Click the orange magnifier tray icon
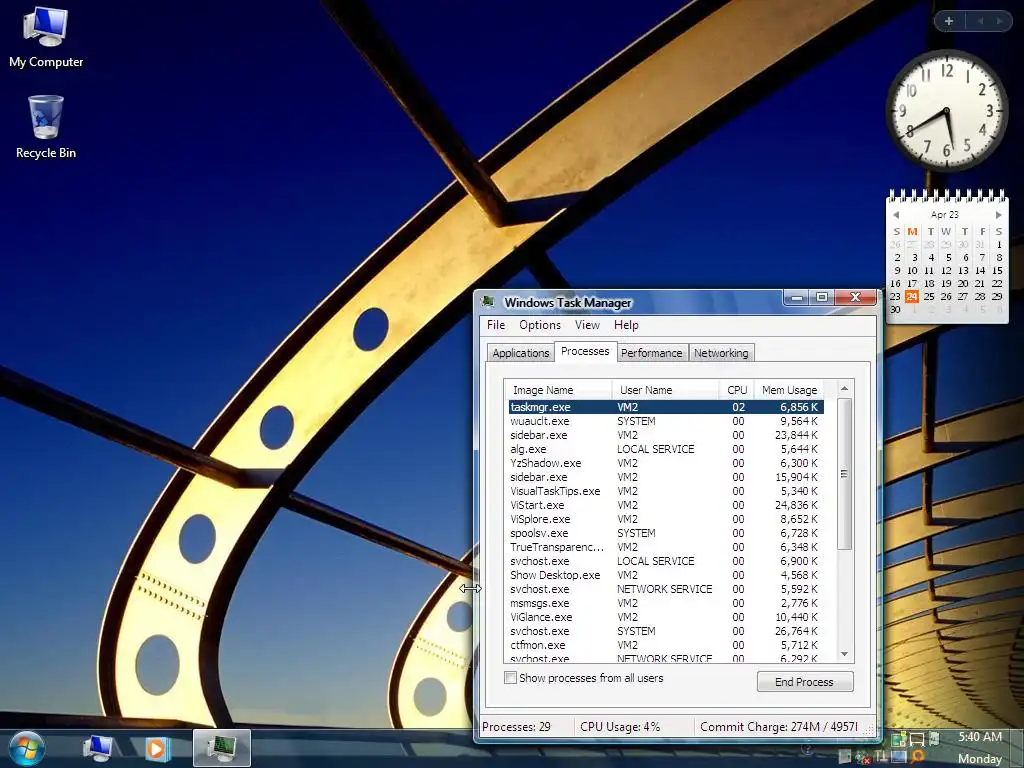The width and height of the screenshot is (1024, 768). 918,756
